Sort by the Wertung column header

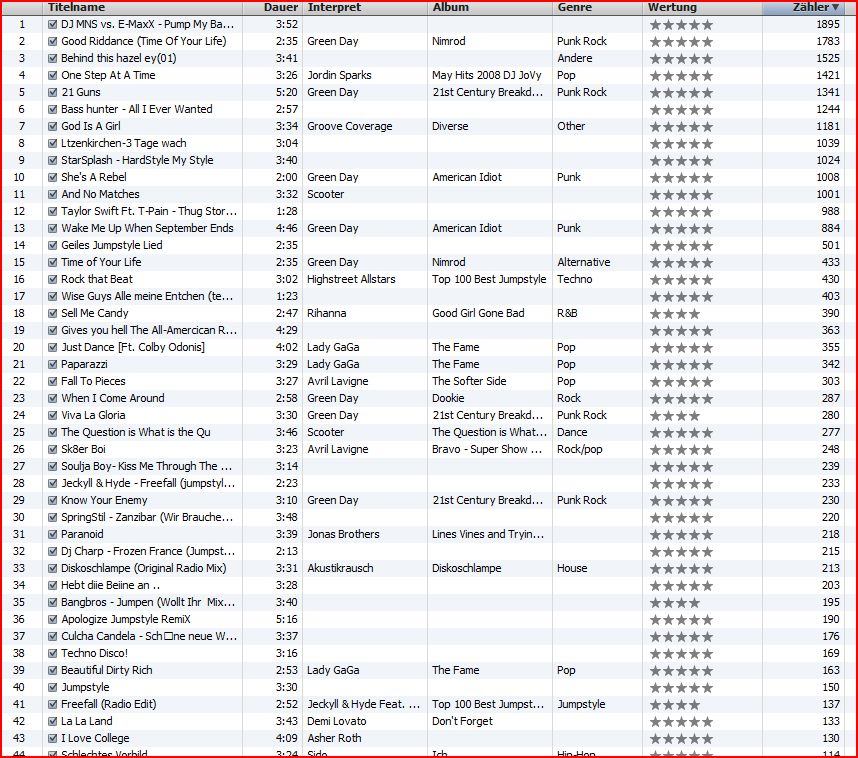[702, 8]
